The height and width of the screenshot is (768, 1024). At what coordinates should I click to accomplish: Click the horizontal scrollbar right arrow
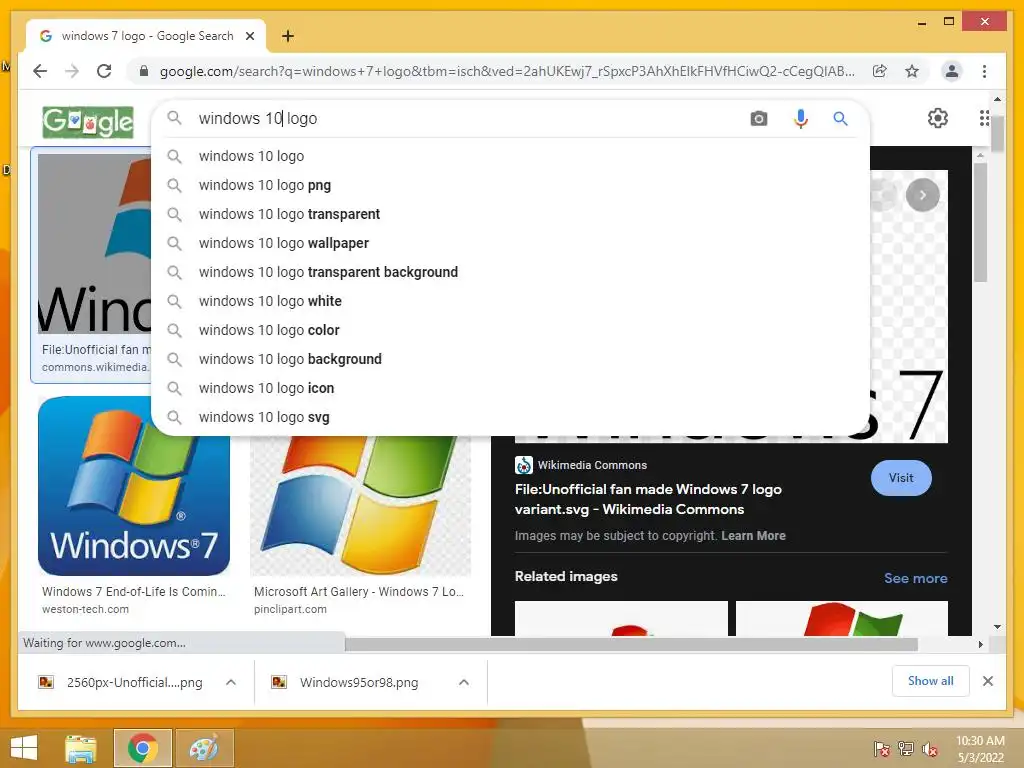[x=980, y=645]
